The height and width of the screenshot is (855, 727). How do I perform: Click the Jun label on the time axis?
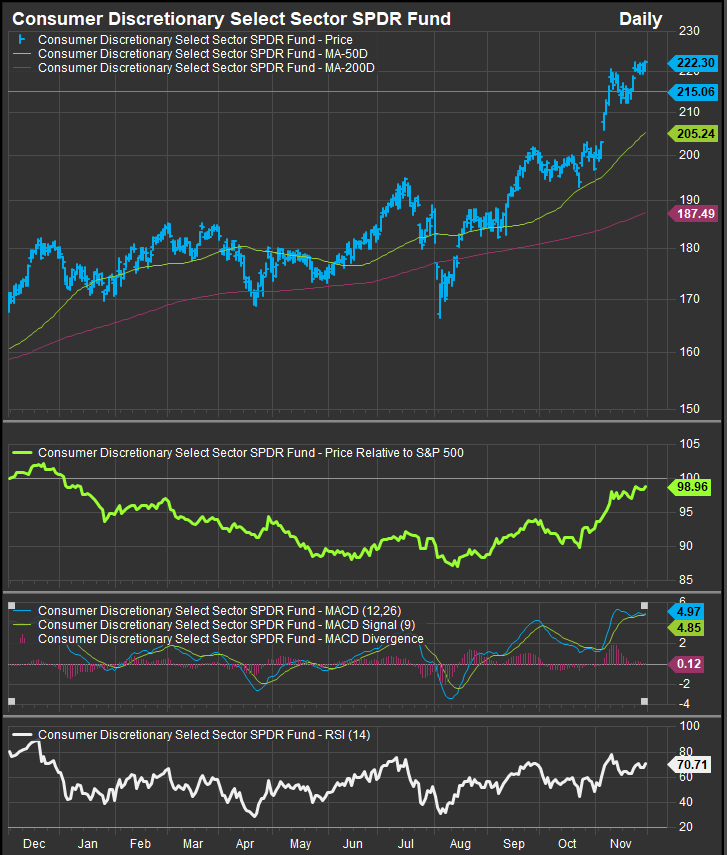pos(352,844)
